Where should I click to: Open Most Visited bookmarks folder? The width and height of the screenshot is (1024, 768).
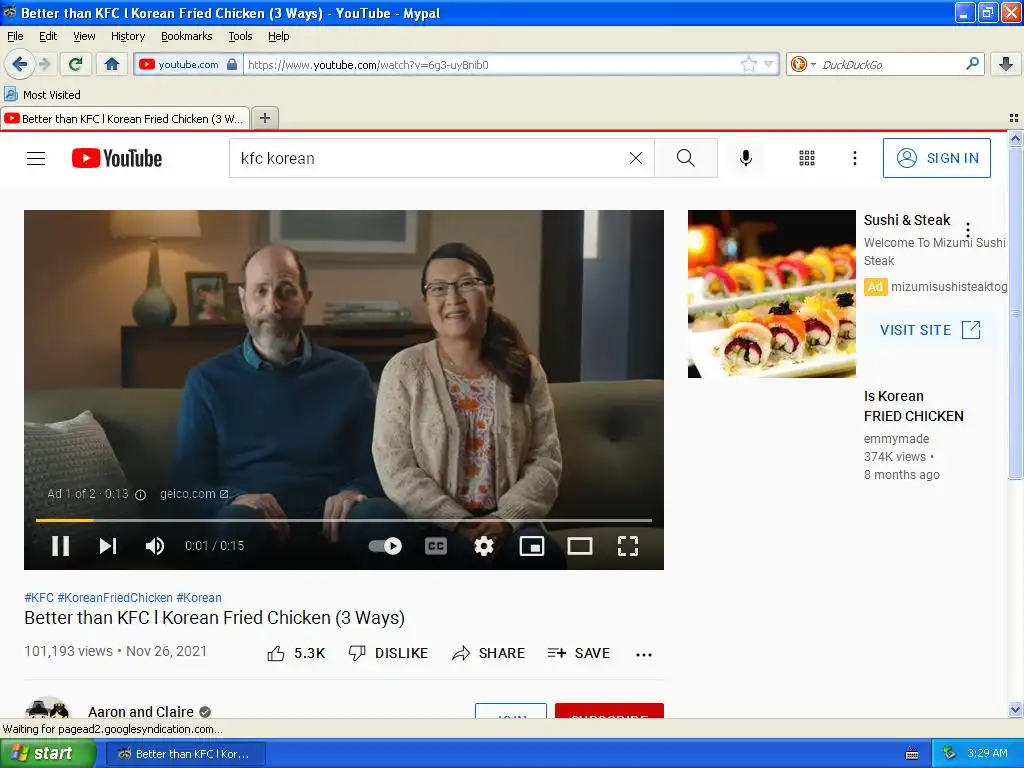[42, 95]
